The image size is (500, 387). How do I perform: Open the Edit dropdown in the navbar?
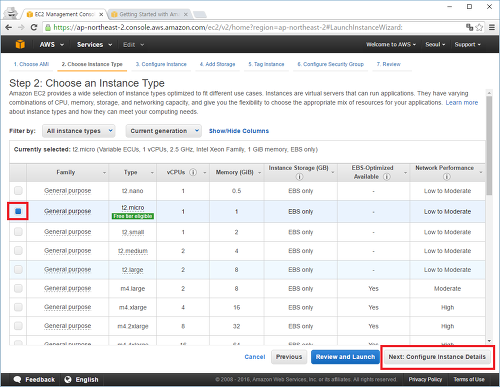(x=133, y=44)
